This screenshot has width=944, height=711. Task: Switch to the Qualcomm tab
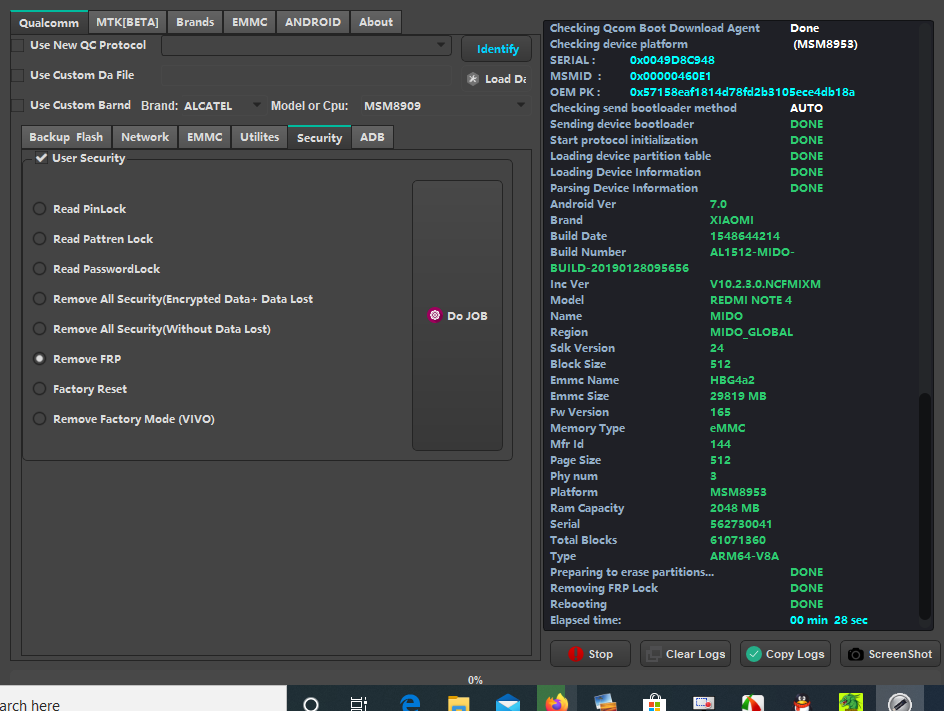[x=49, y=22]
